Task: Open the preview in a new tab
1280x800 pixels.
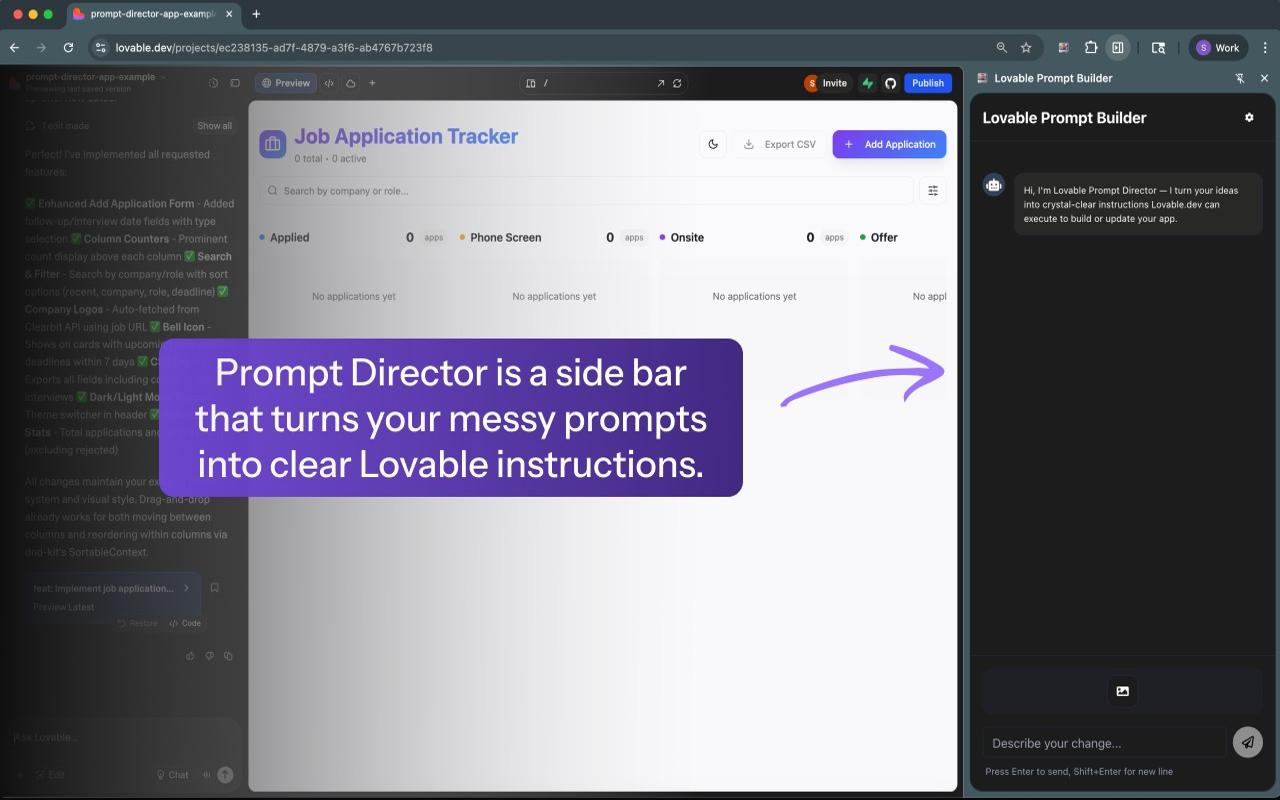Action: (660, 83)
